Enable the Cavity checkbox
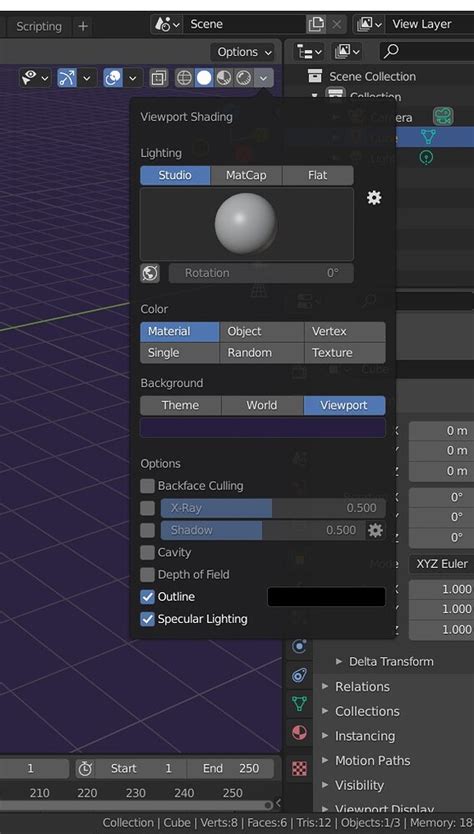The height and width of the screenshot is (834, 474). pos(147,553)
